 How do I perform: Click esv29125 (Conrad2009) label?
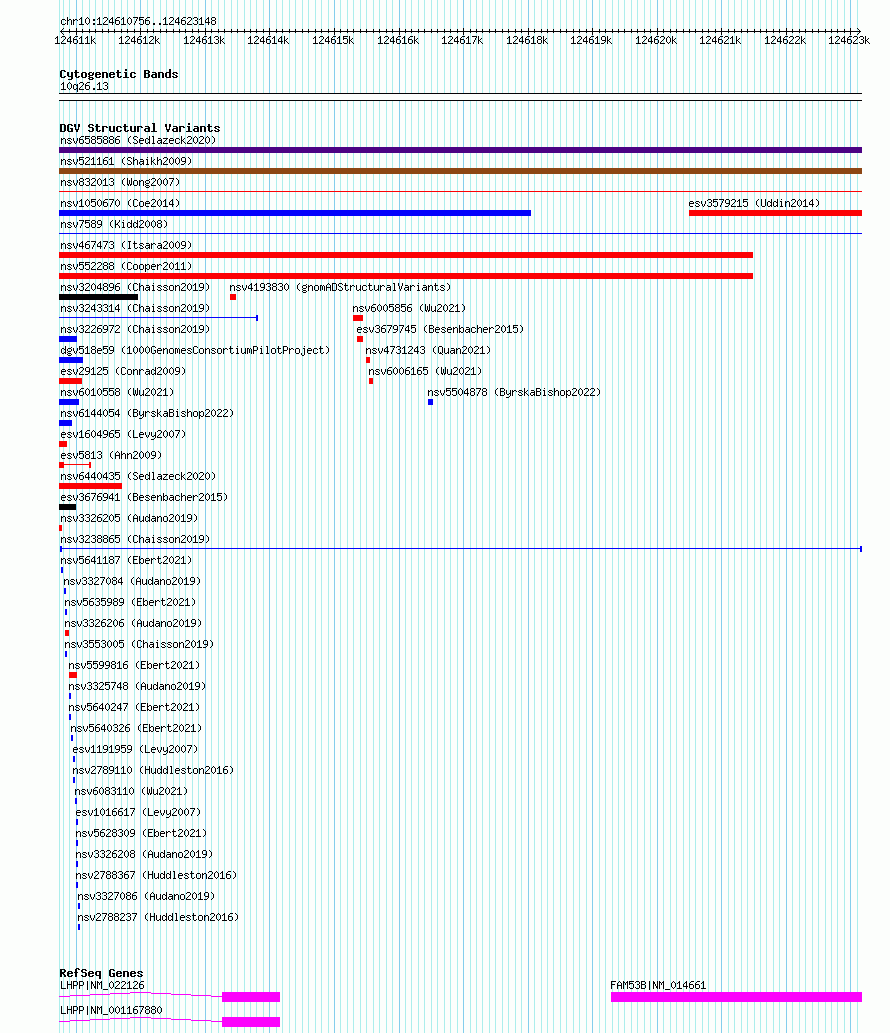pyautogui.click(x=123, y=372)
